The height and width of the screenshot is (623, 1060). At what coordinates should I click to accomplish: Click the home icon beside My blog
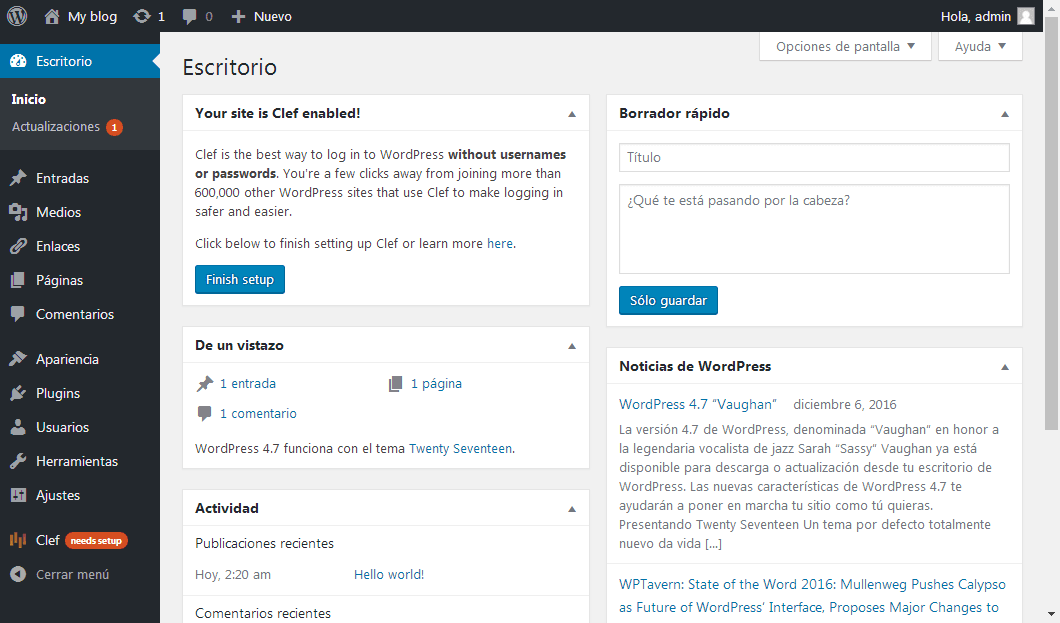click(x=52, y=16)
